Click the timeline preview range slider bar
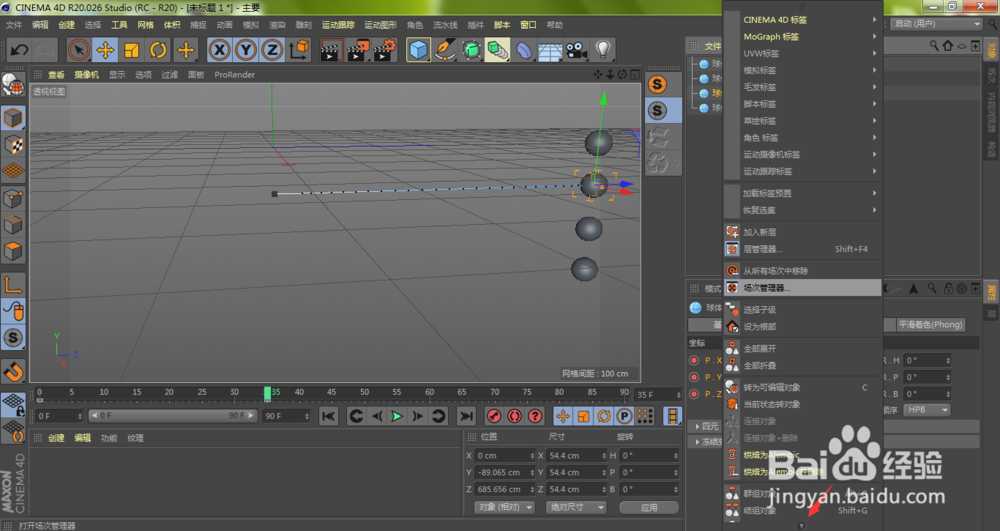Image resolution: width=1000 pixels, height=531 pixels. 172,416
